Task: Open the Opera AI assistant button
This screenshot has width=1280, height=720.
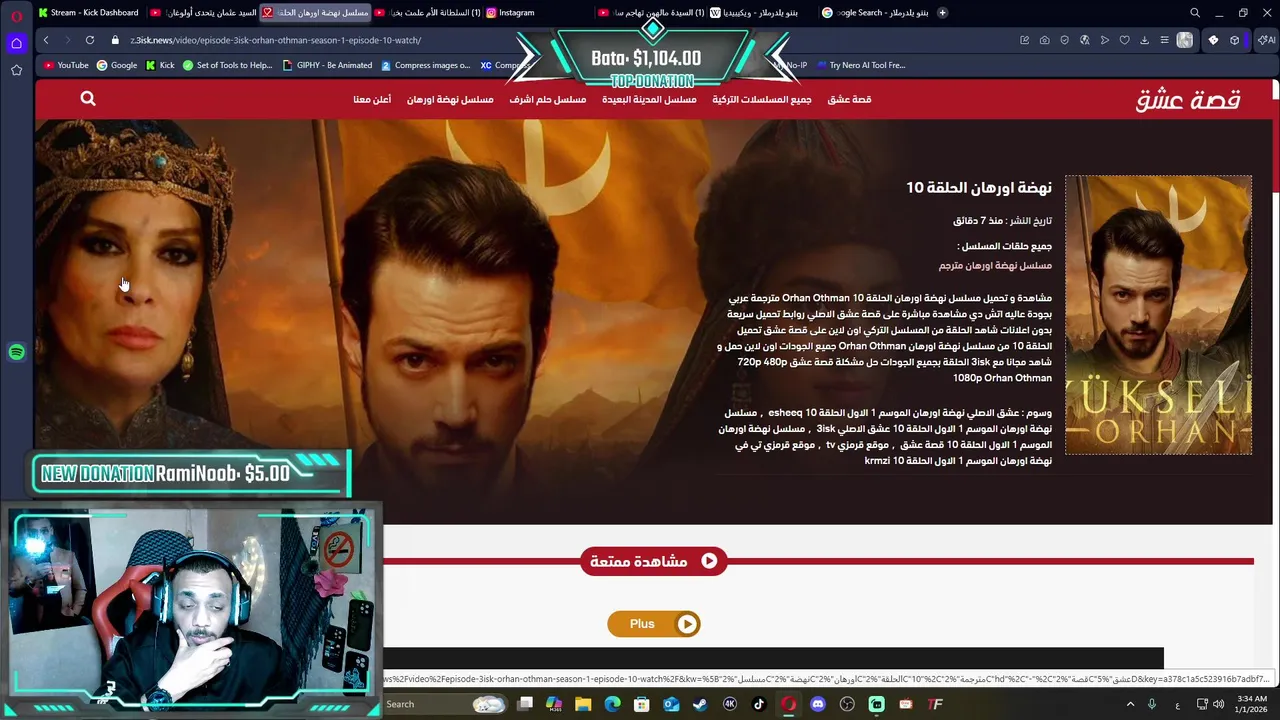Action: pyautogui.click(x=1266, y=40)
